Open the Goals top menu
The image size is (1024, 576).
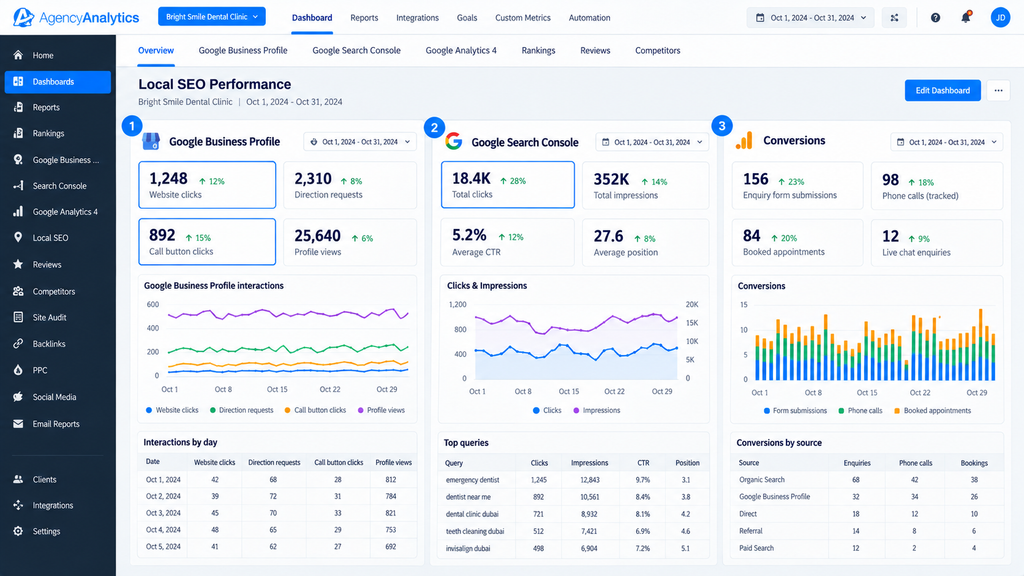467,18
